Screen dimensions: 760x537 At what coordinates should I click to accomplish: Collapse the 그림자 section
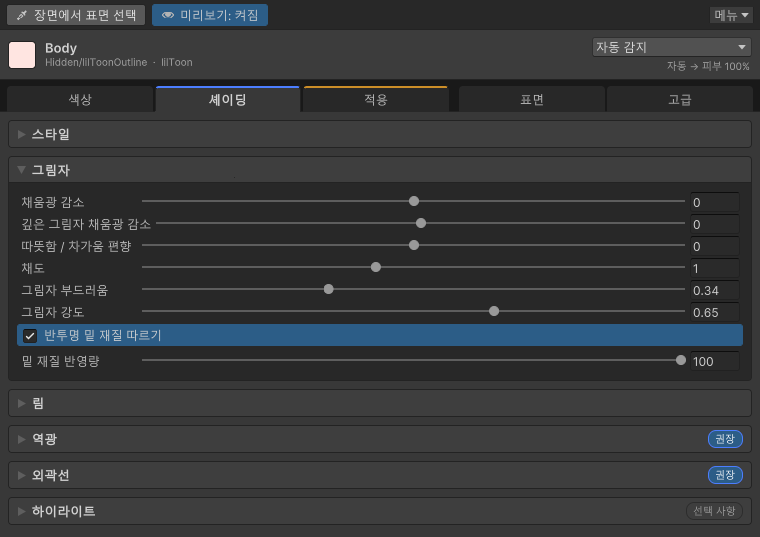point(380,170)
